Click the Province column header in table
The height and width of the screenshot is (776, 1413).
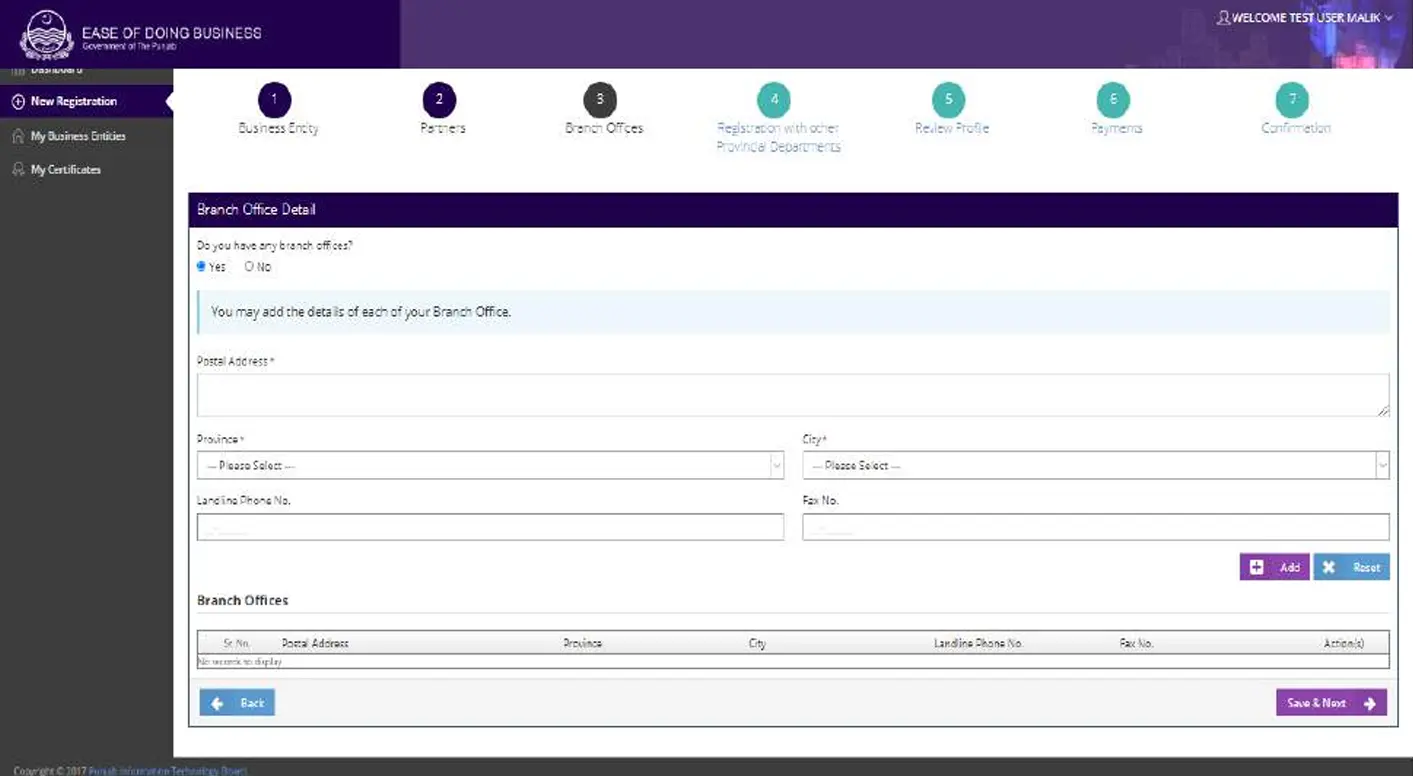[583, 643]
